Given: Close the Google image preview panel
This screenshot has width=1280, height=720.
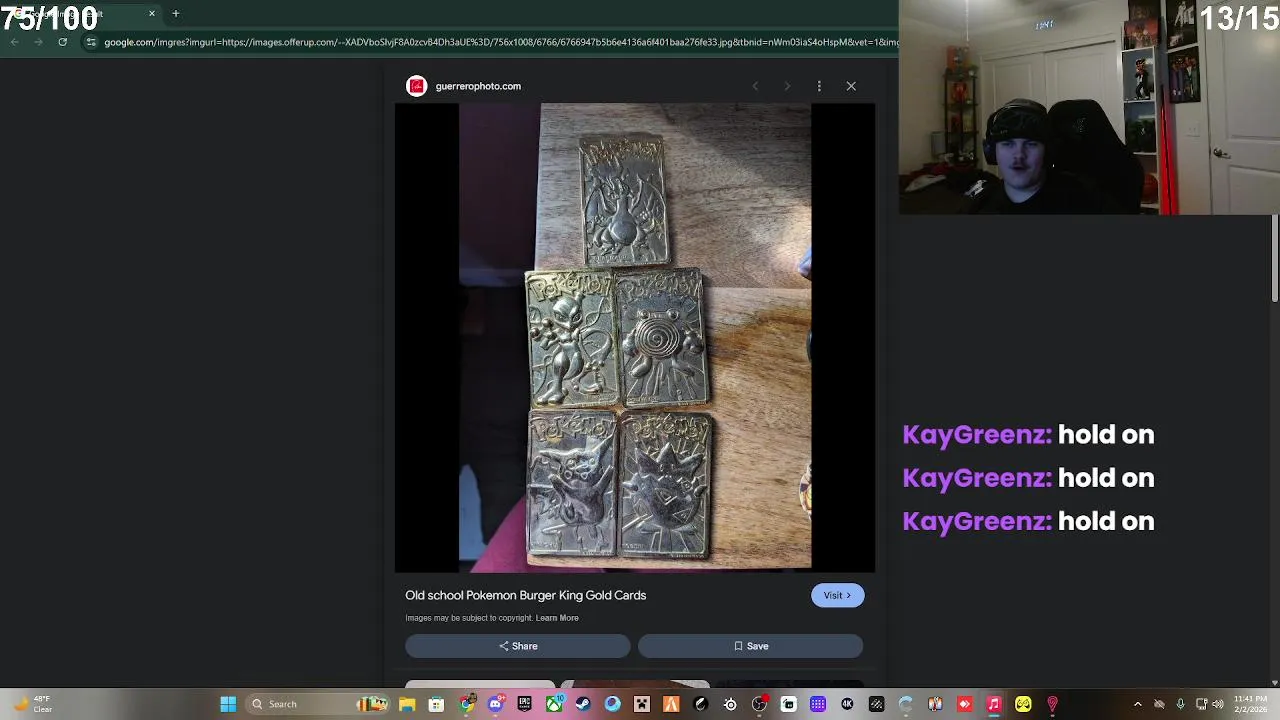Looking at the screenshot, I should point(851,86).
